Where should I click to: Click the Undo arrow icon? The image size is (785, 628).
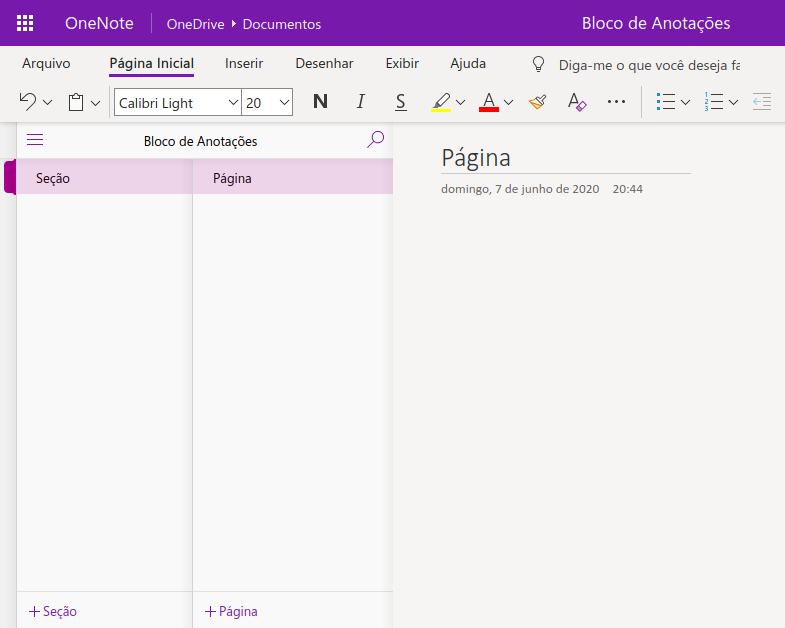click(28, 102)
